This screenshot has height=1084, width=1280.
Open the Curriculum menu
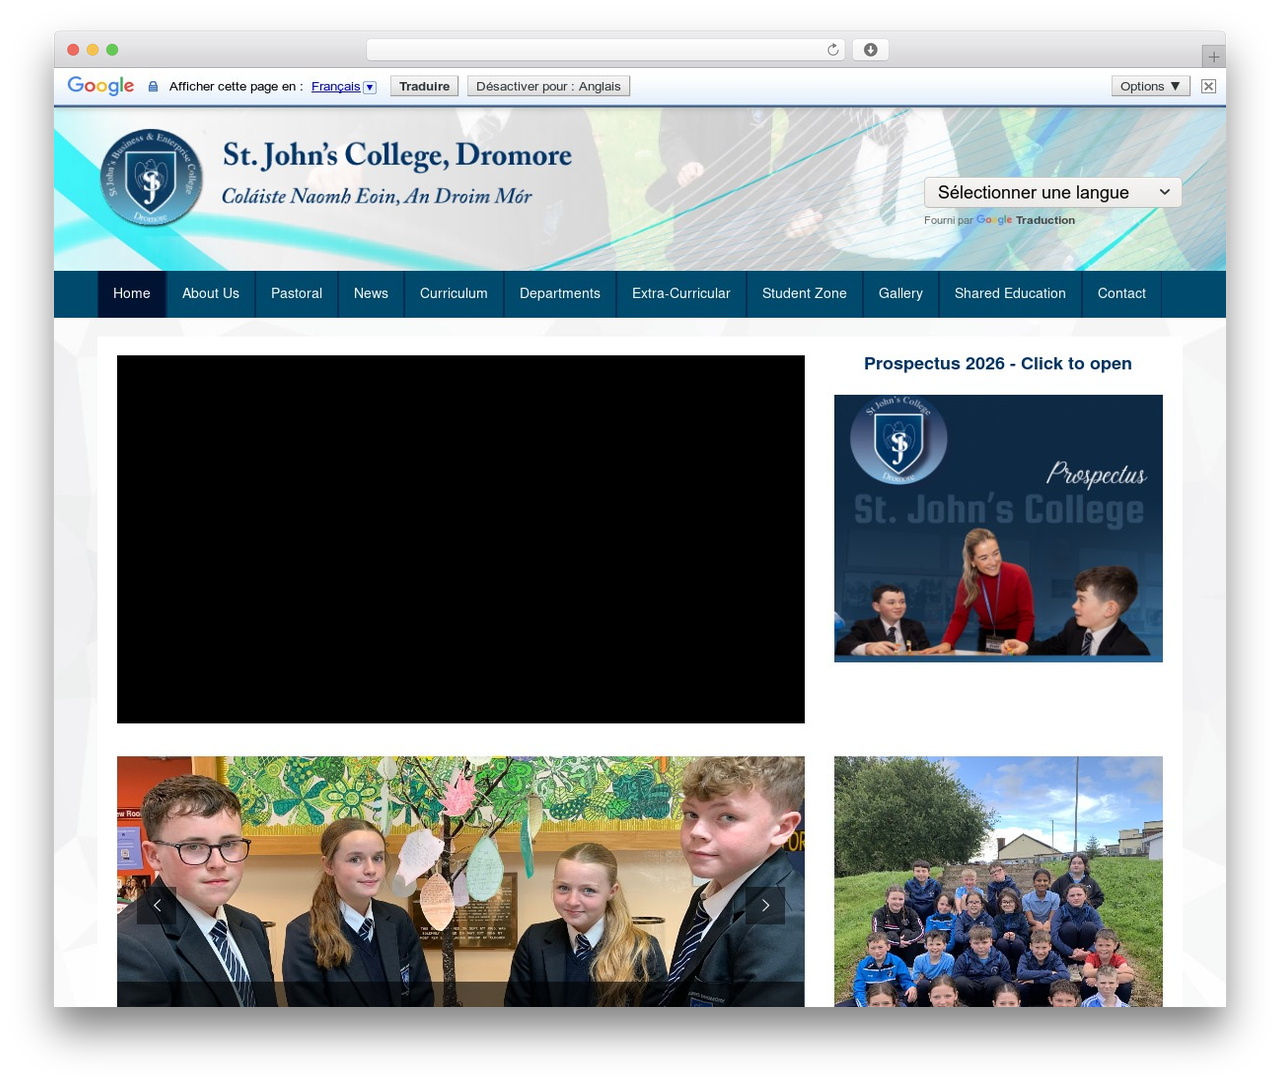454,294
